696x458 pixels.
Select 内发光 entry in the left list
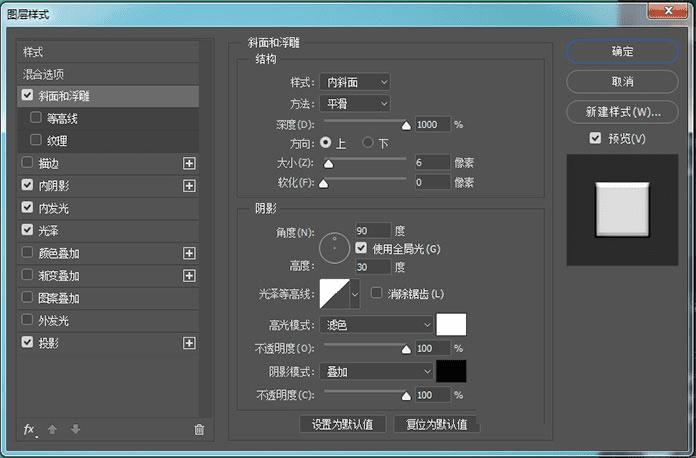[x=108, y=208]
